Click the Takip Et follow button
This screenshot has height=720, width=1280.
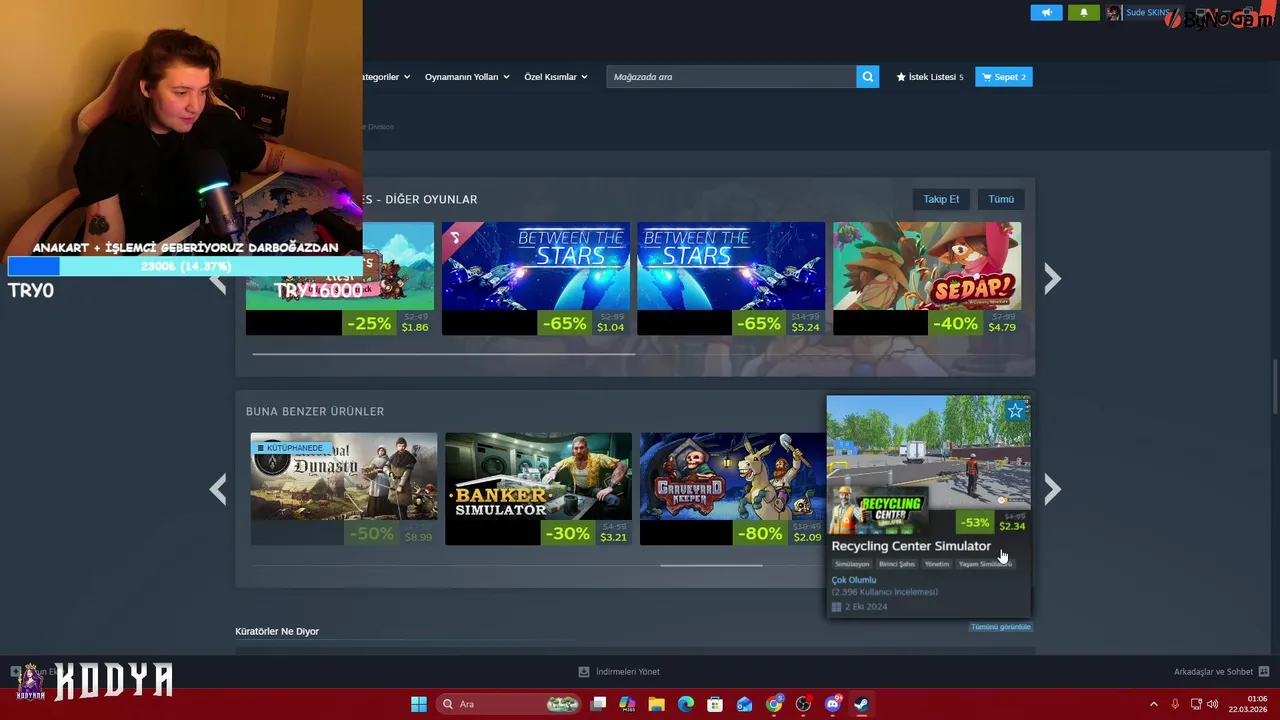941,199
